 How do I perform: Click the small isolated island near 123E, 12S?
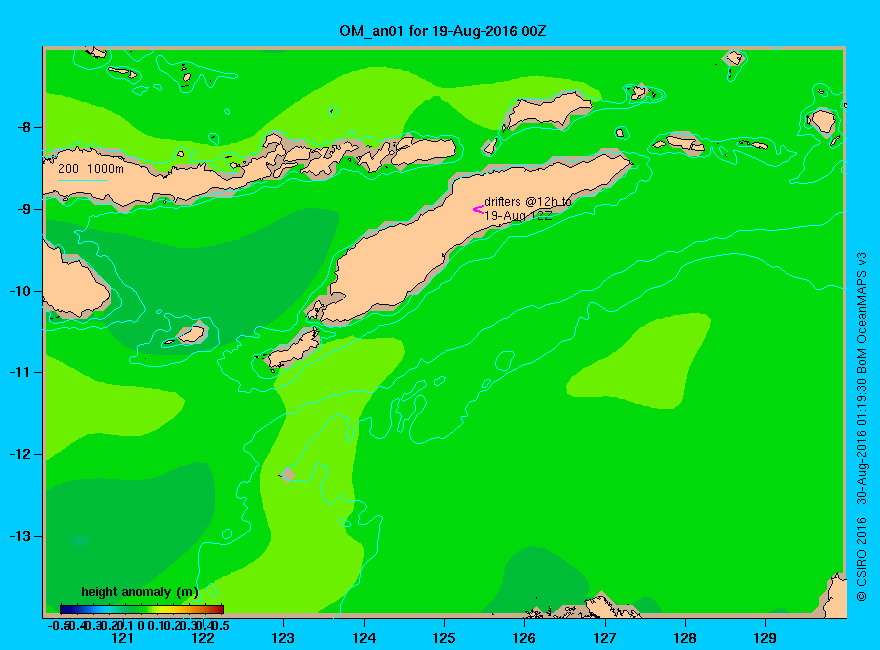287,475
